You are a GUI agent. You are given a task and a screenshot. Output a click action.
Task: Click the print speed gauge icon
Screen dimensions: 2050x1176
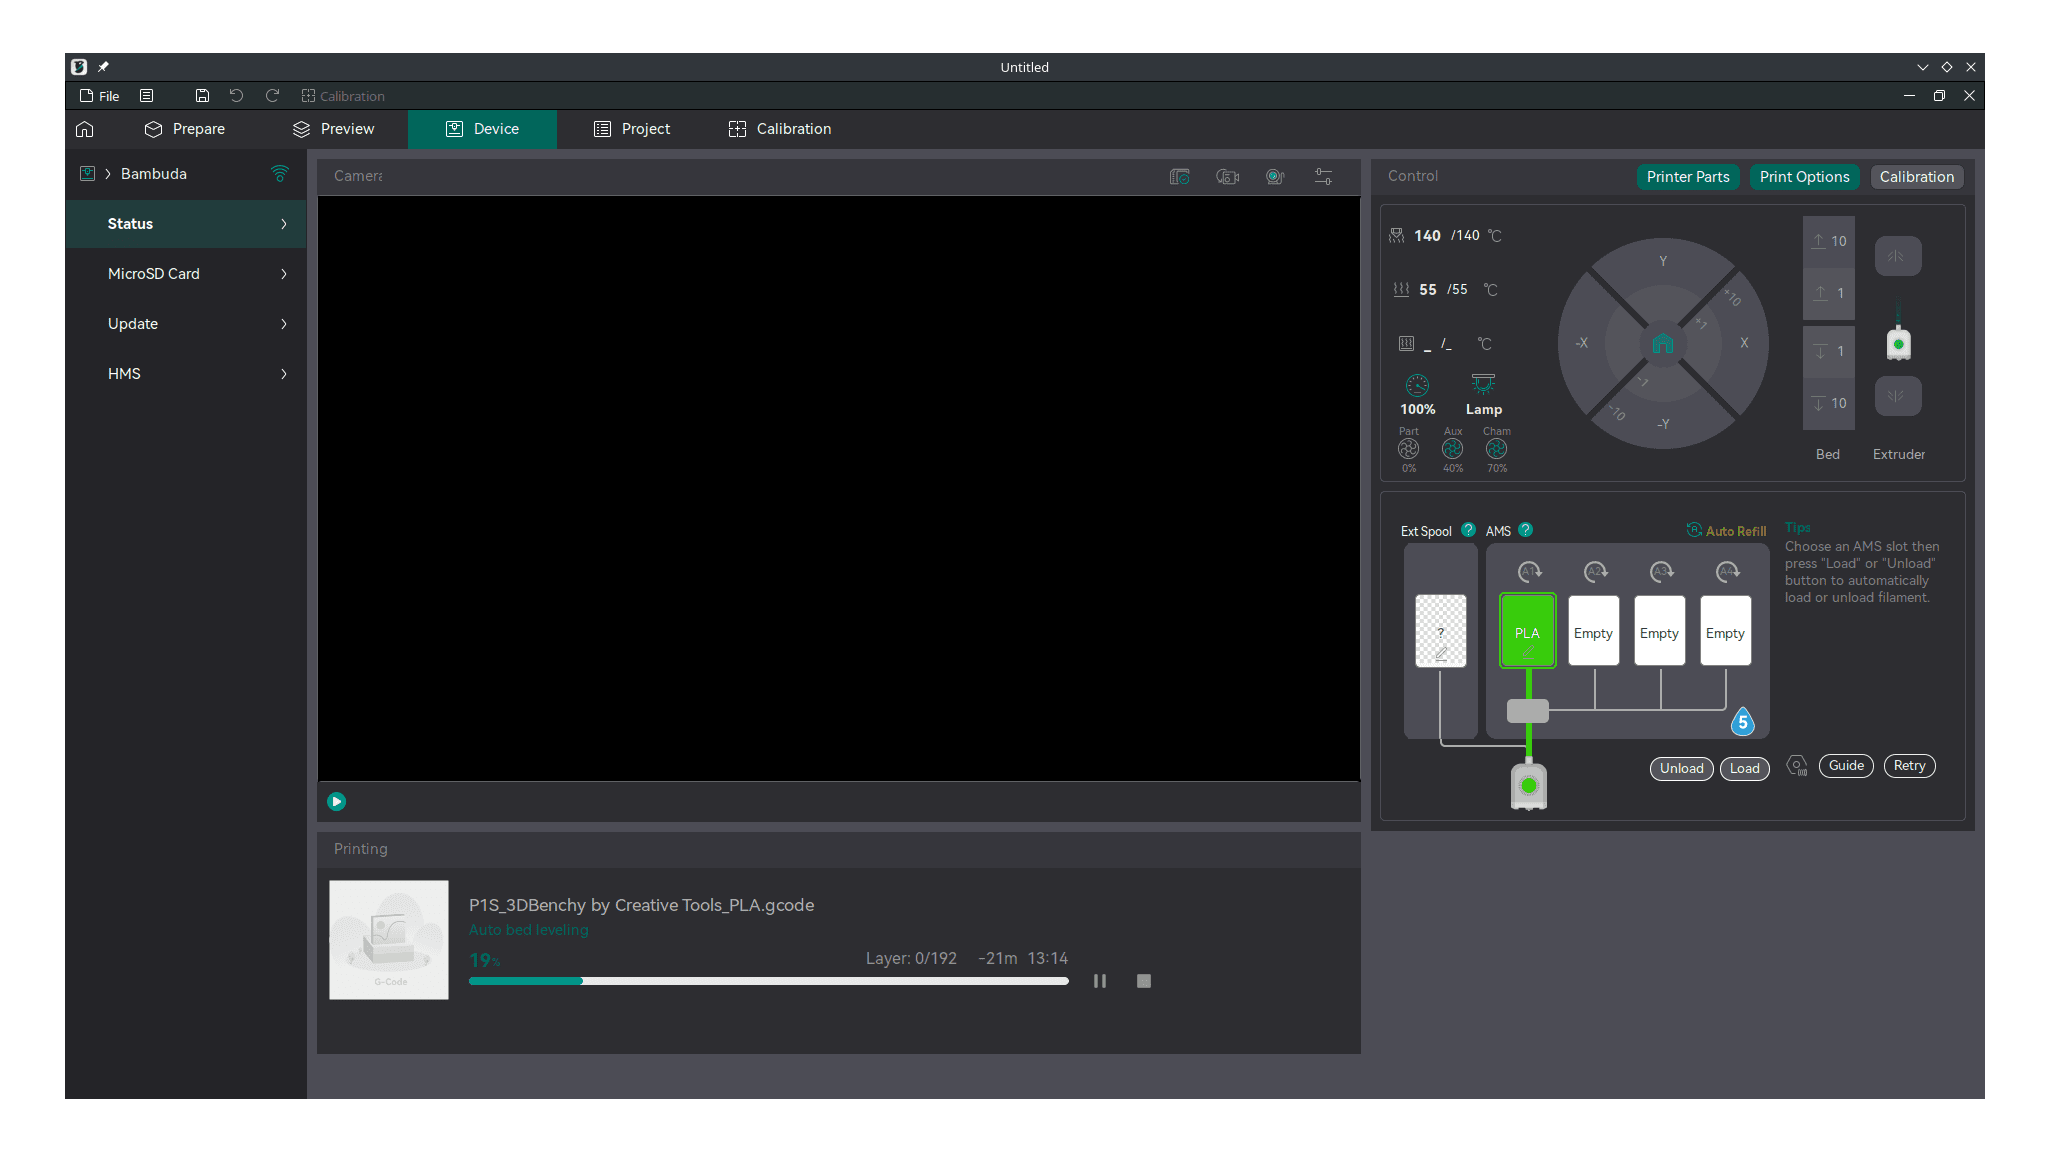(x=1417, y=385)
